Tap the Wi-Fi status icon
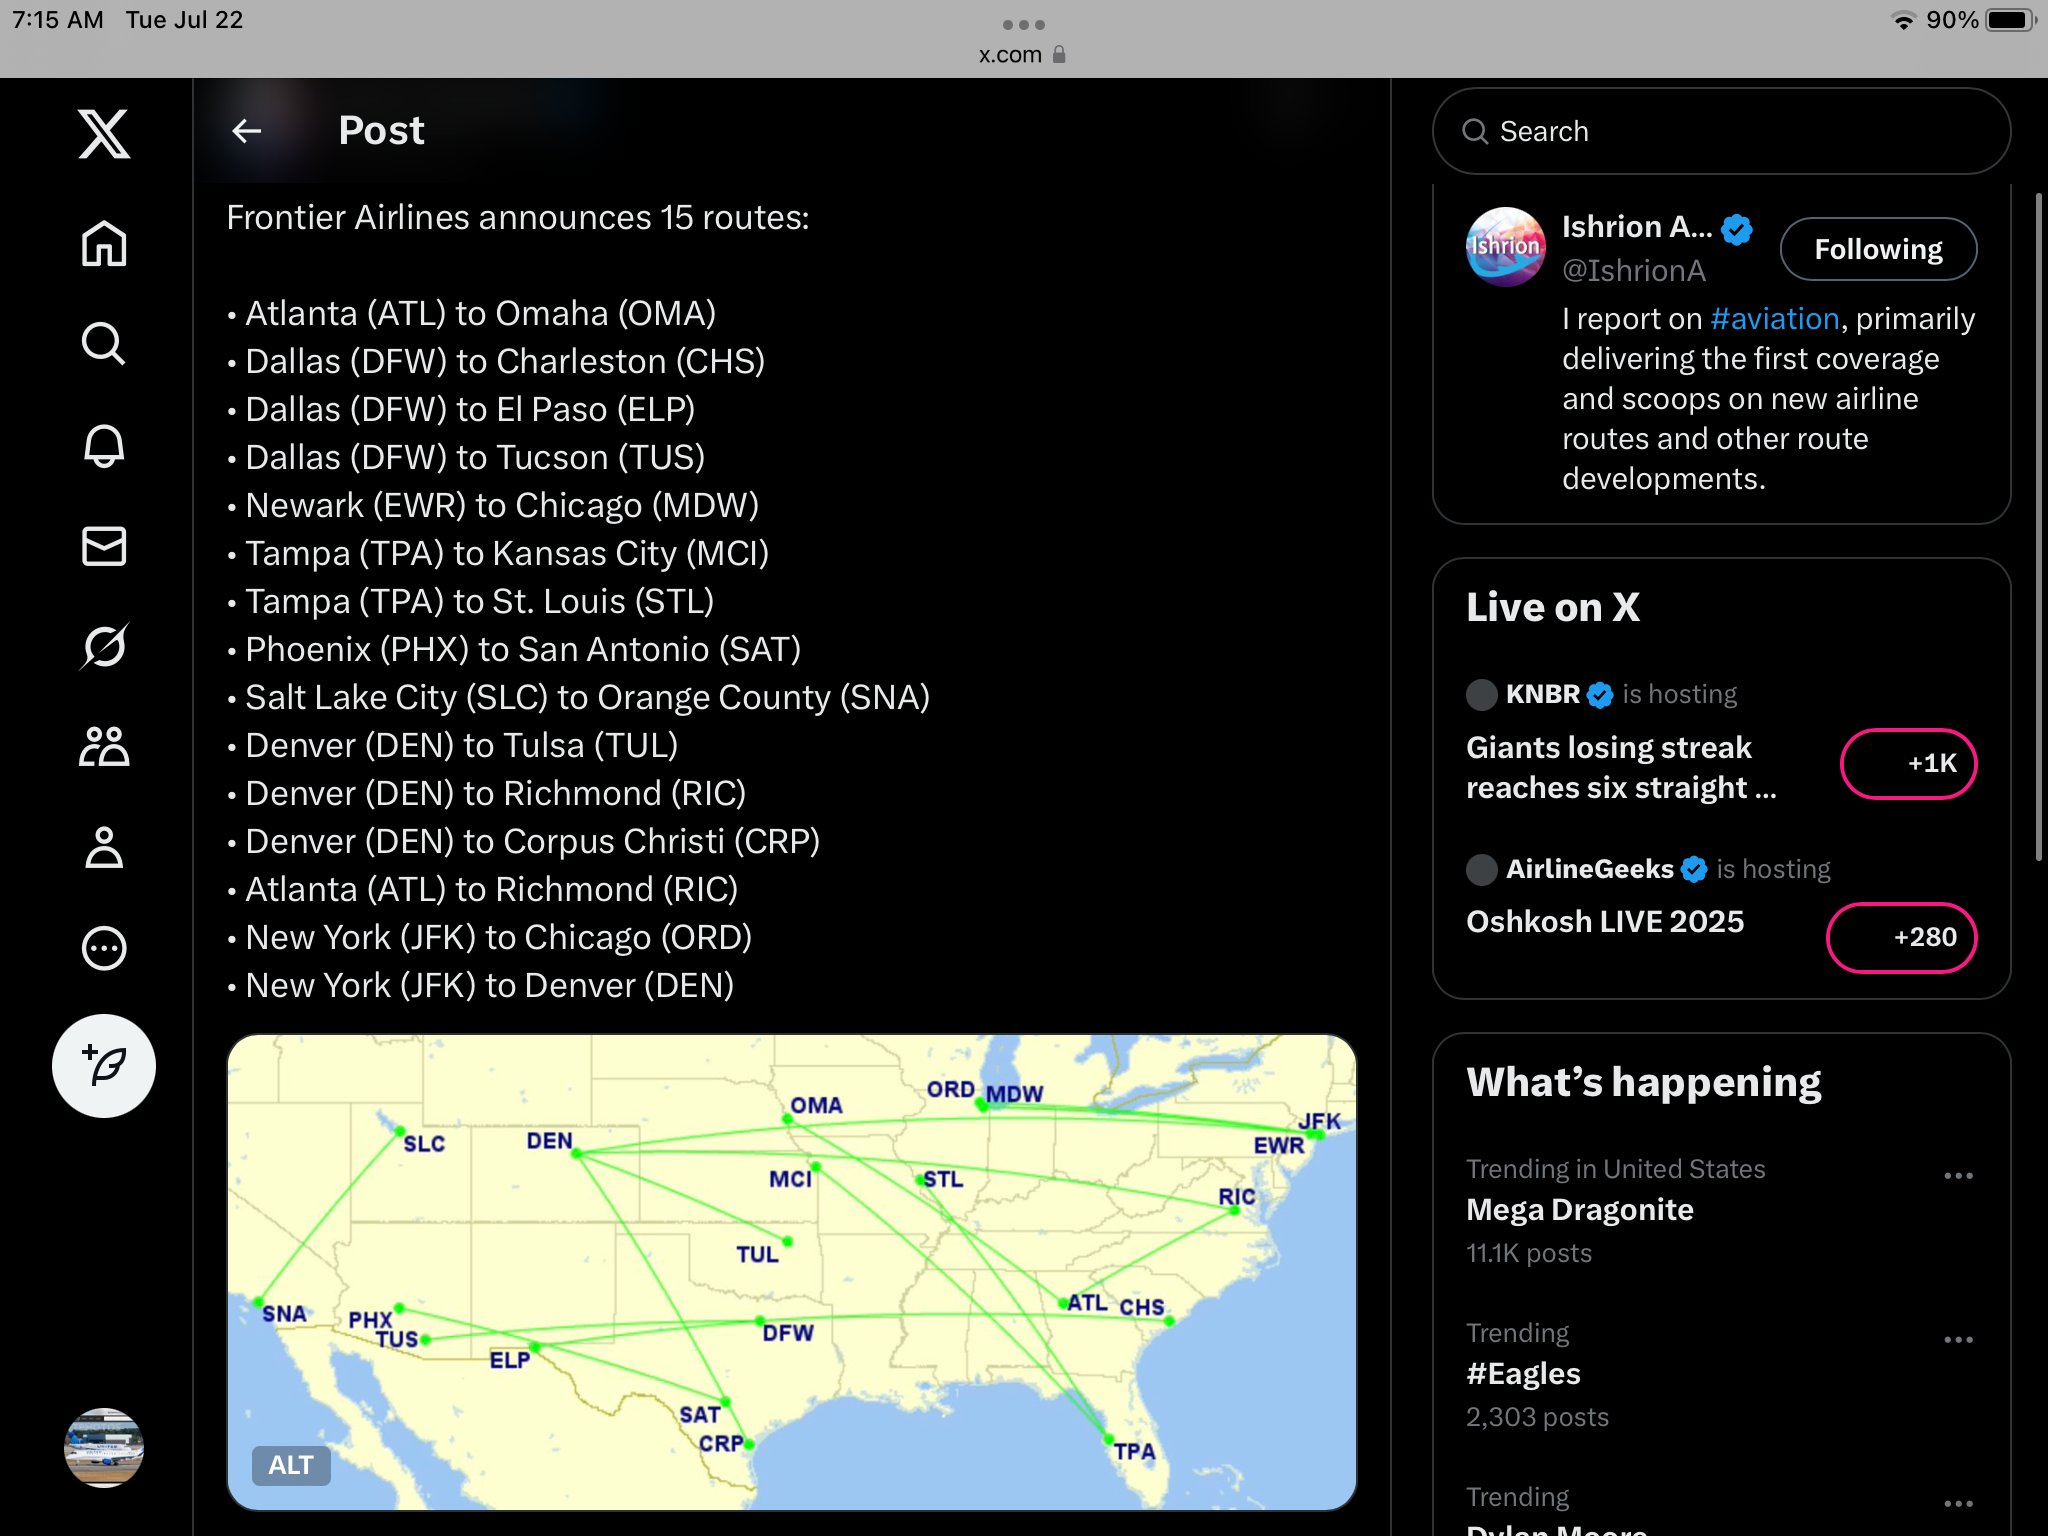The image size is (2048, 1536). click(1904, 20)
